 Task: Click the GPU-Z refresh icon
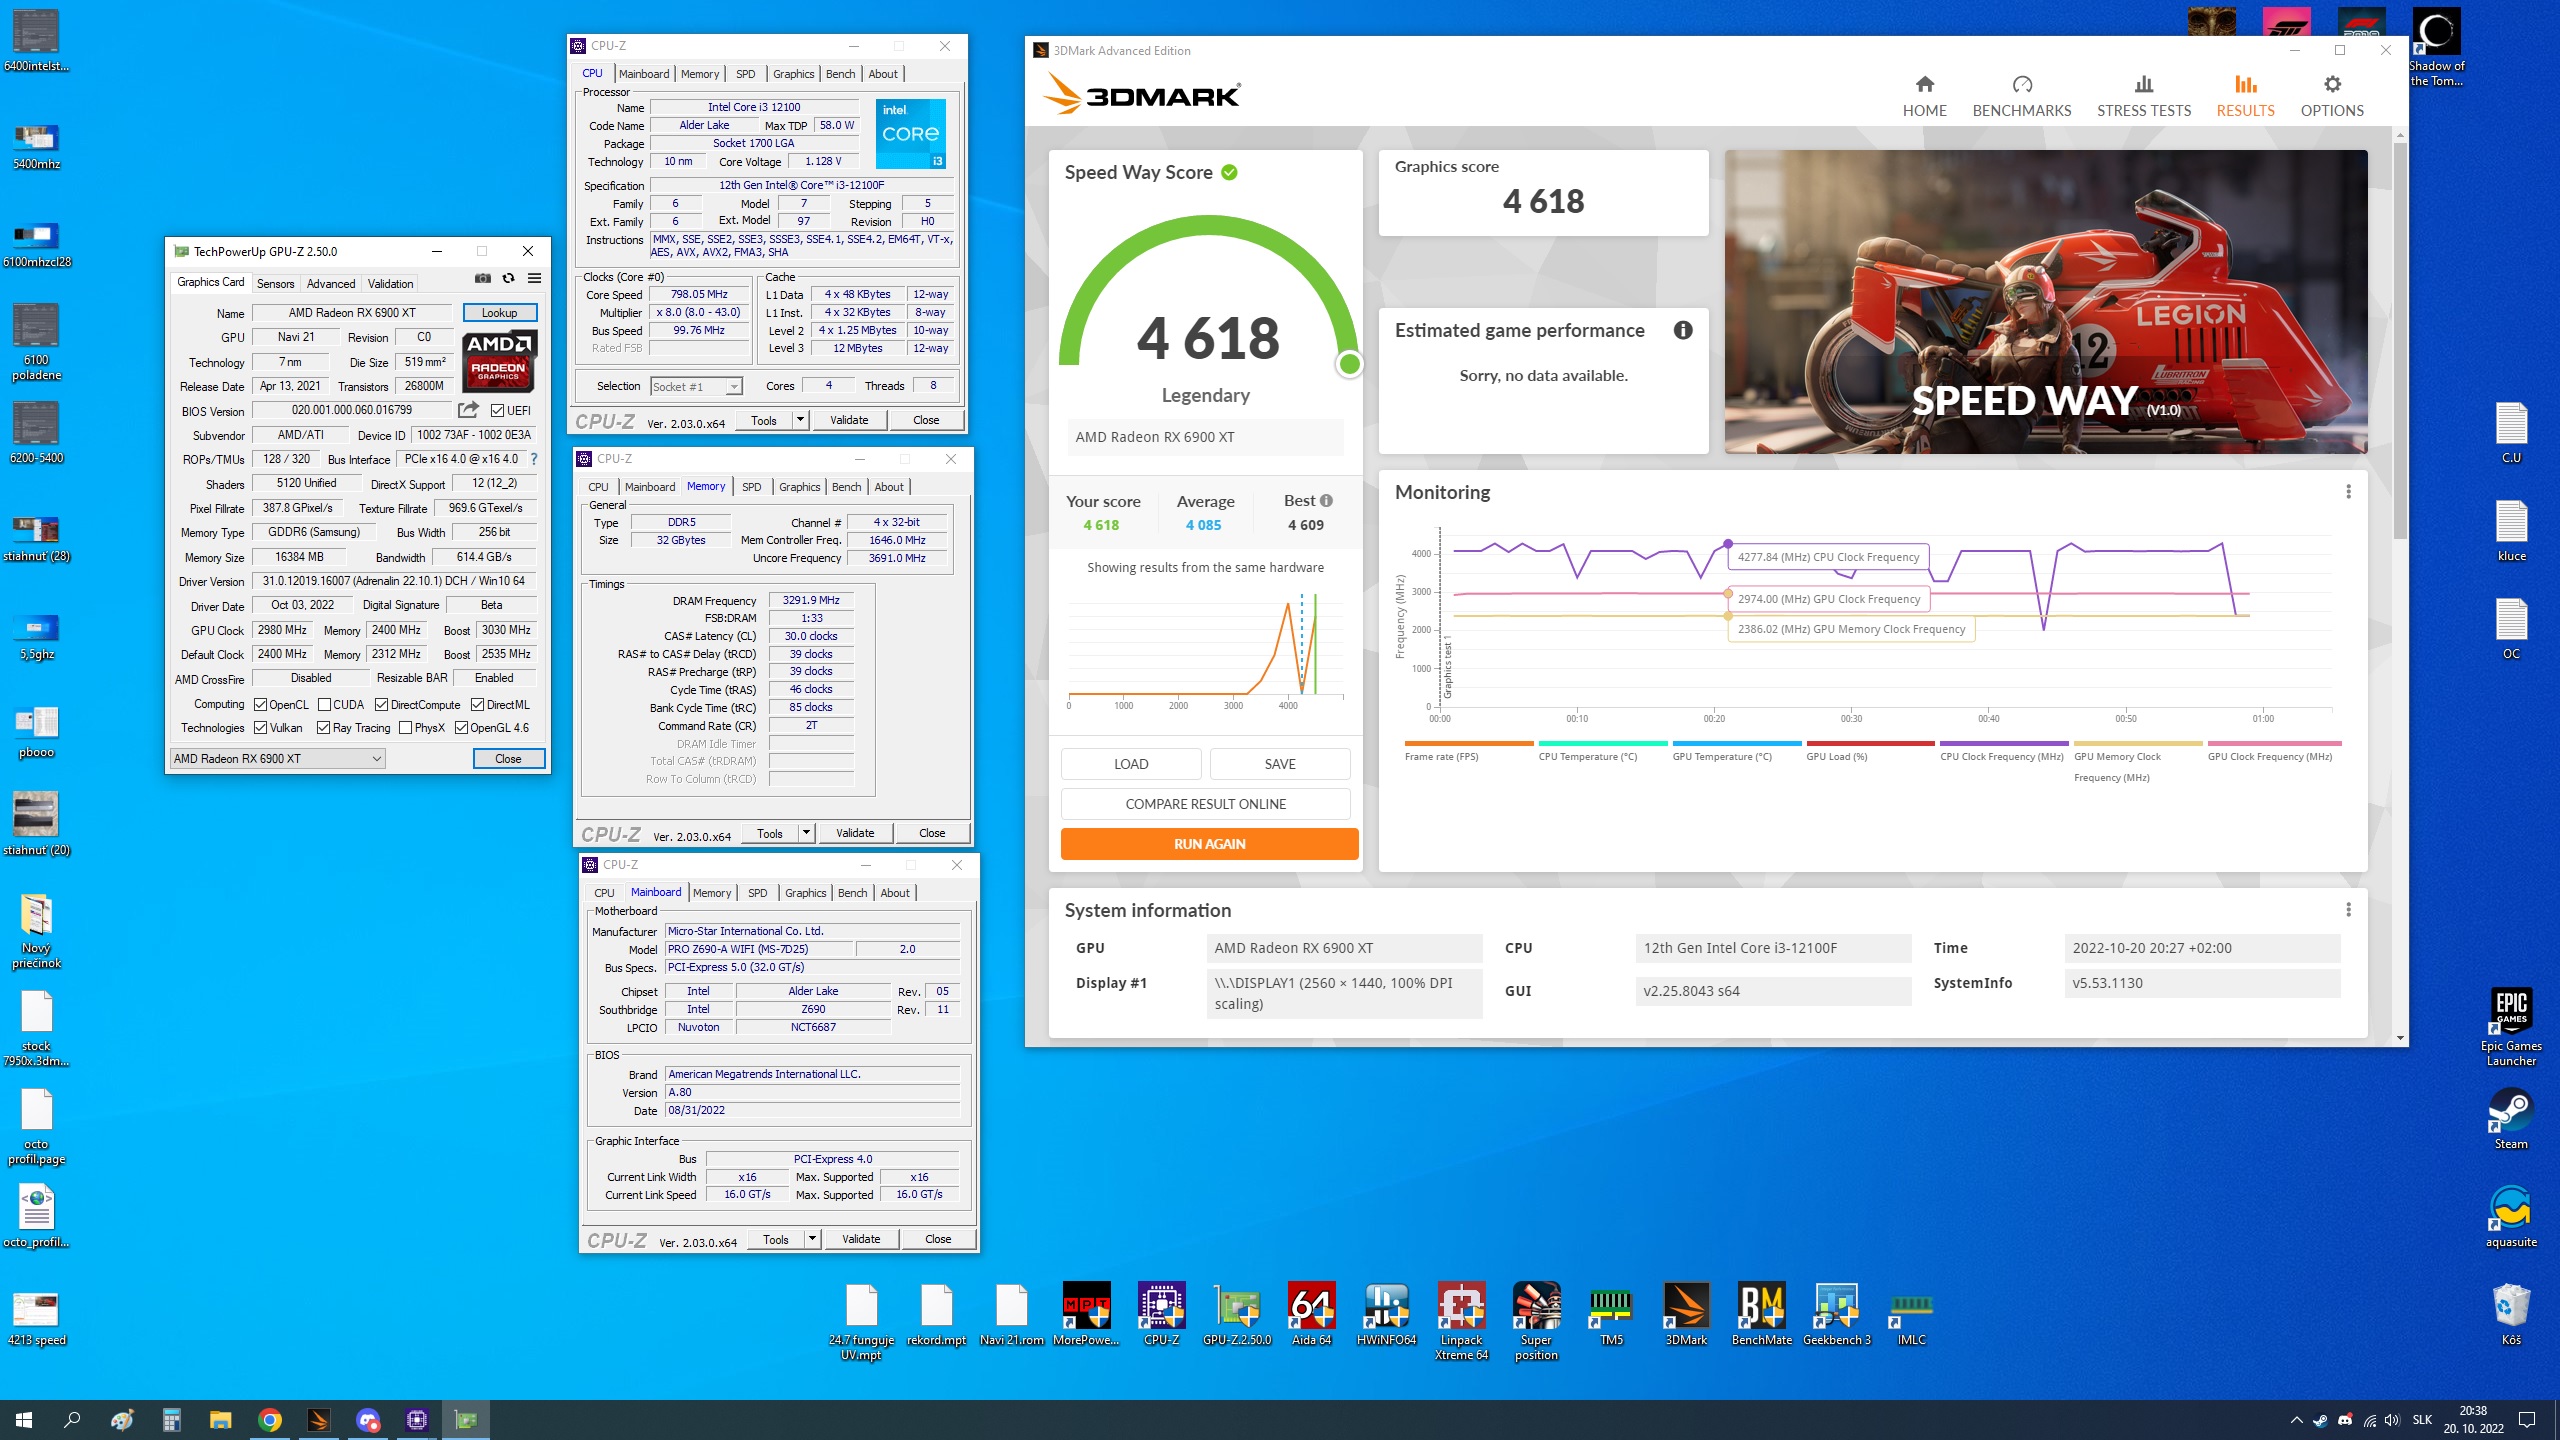click(x=508, y=279)
